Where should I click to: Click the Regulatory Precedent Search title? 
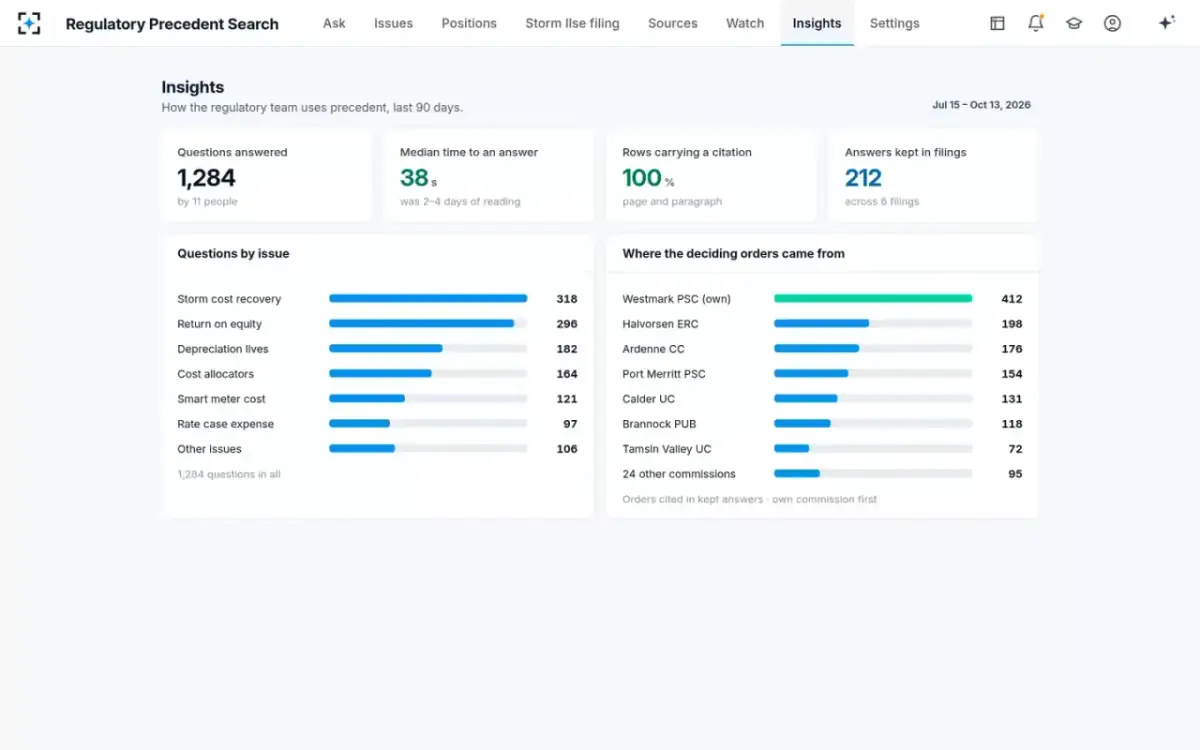tap(172, 24)
